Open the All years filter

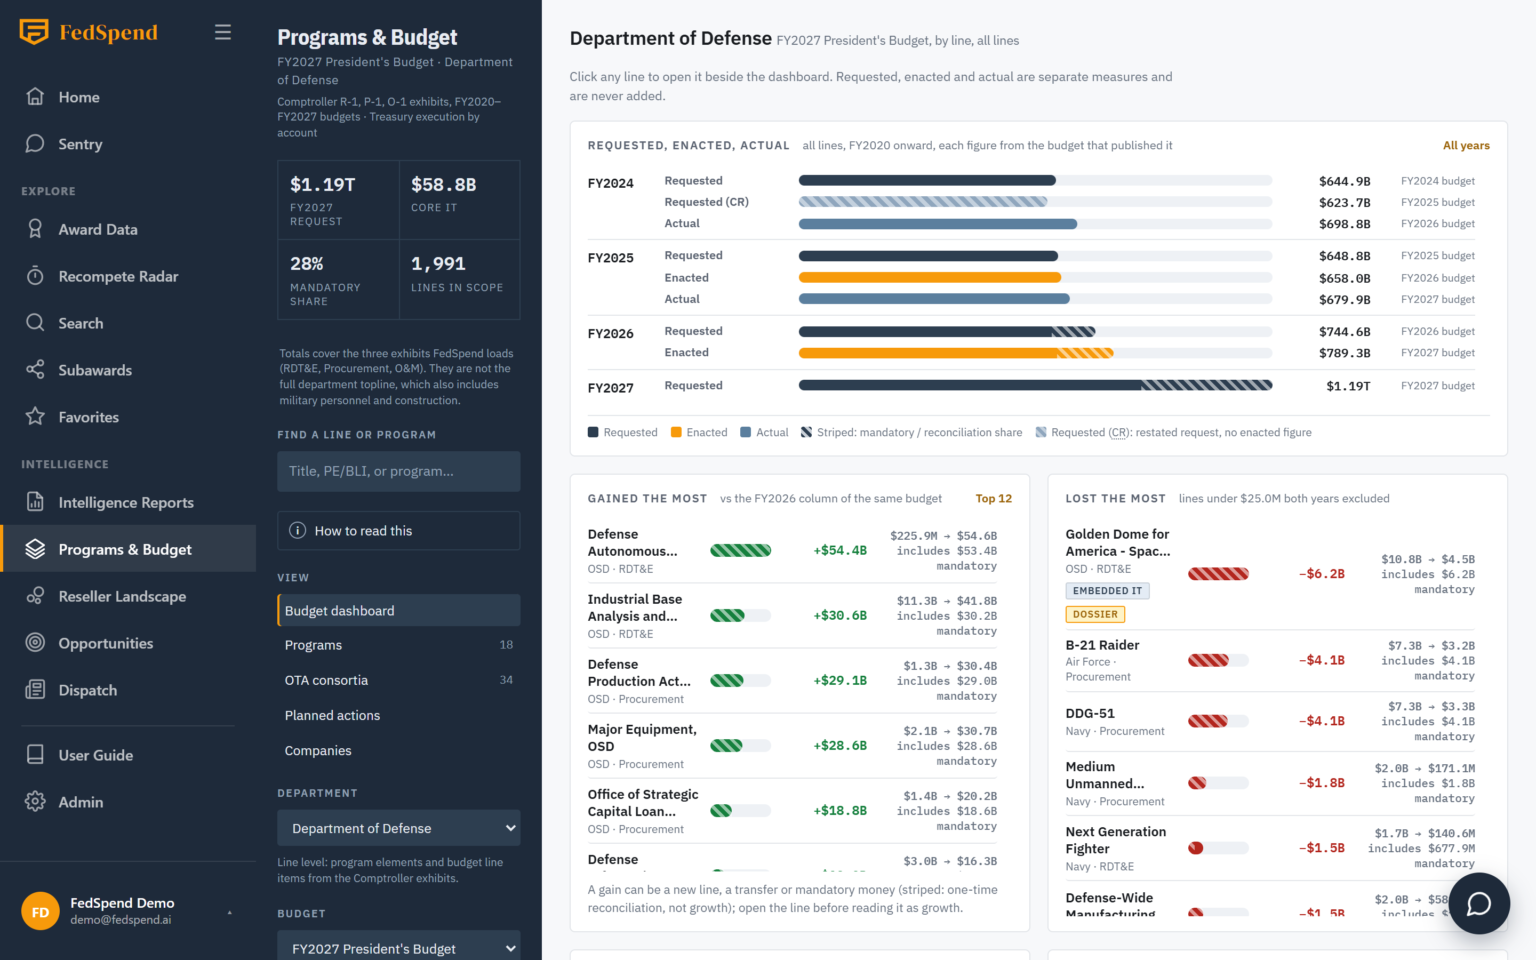click(x=1466, y=146)
